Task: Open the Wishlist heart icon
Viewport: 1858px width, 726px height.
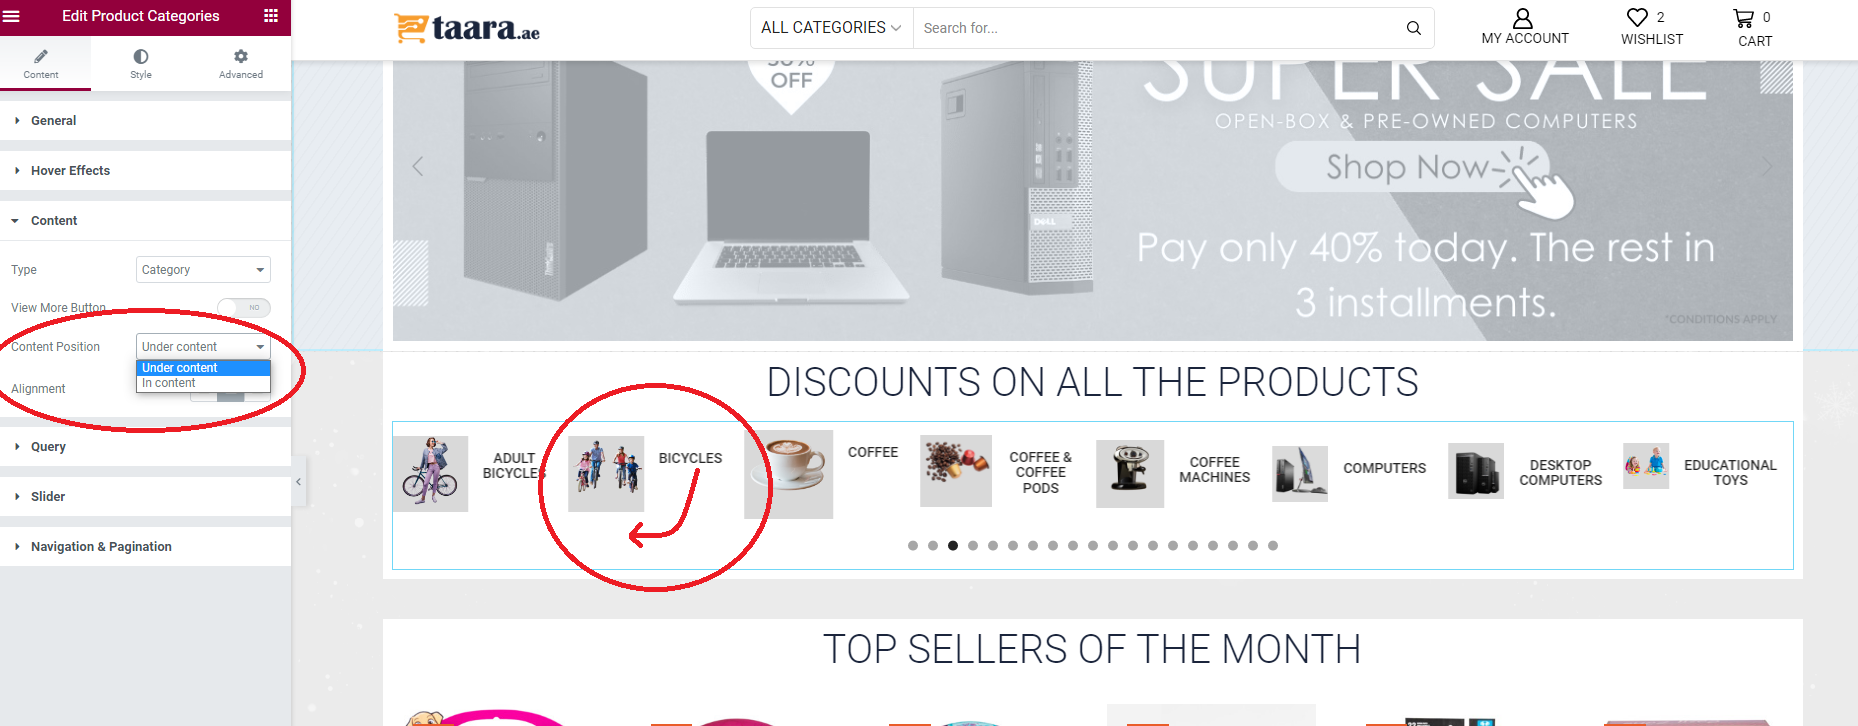Action: [1637, 17]
